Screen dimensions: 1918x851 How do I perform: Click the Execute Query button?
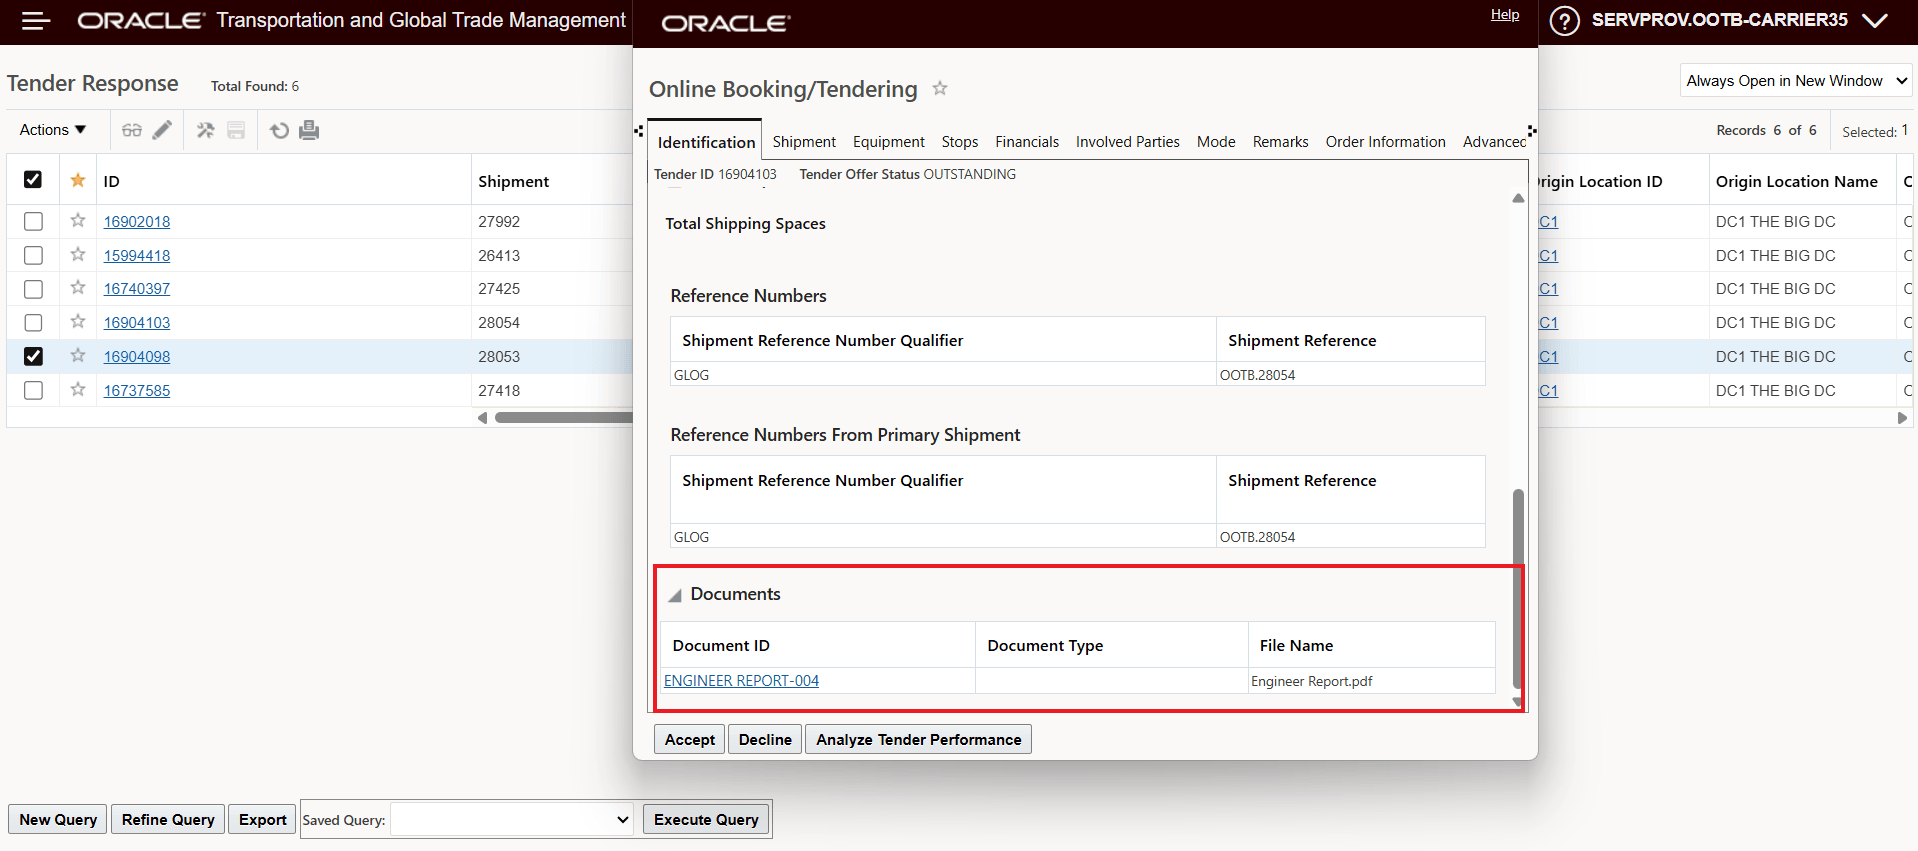pos(706,819)
